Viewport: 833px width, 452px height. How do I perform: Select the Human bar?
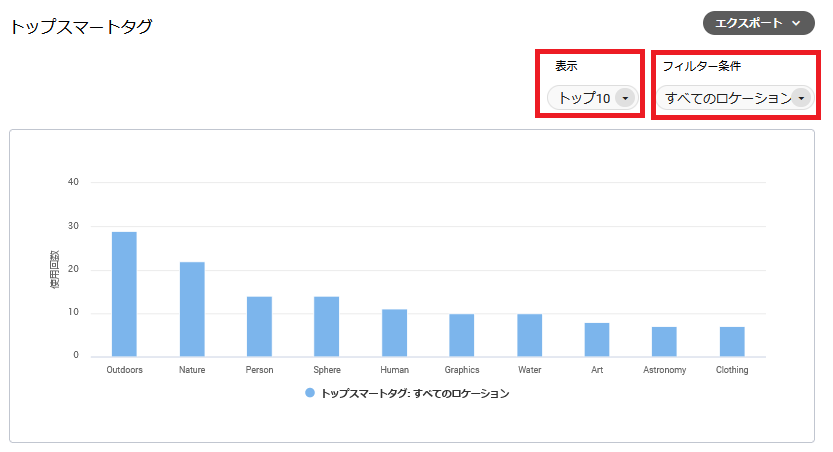(394, 333)
